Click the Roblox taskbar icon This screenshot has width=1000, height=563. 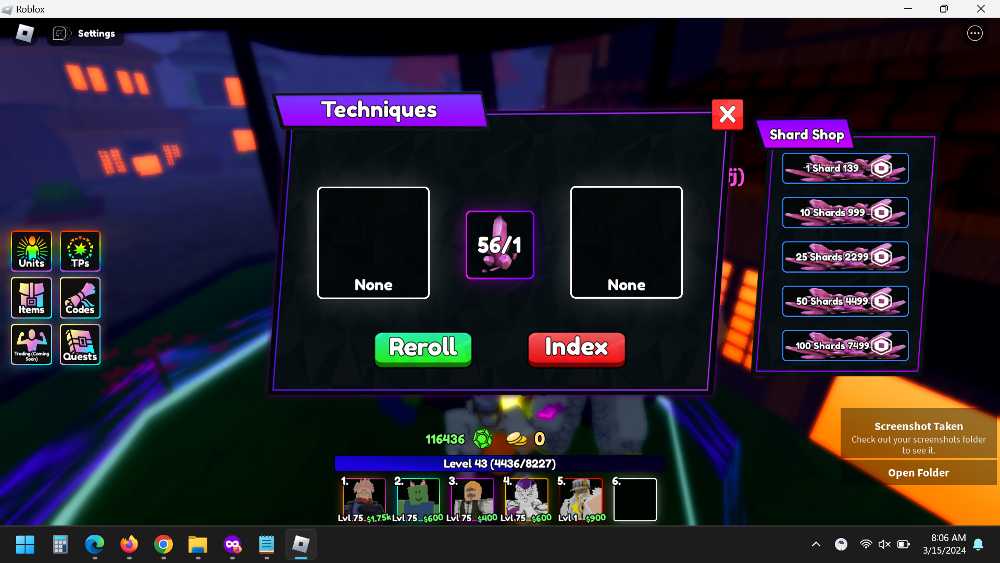pos(301,545)
